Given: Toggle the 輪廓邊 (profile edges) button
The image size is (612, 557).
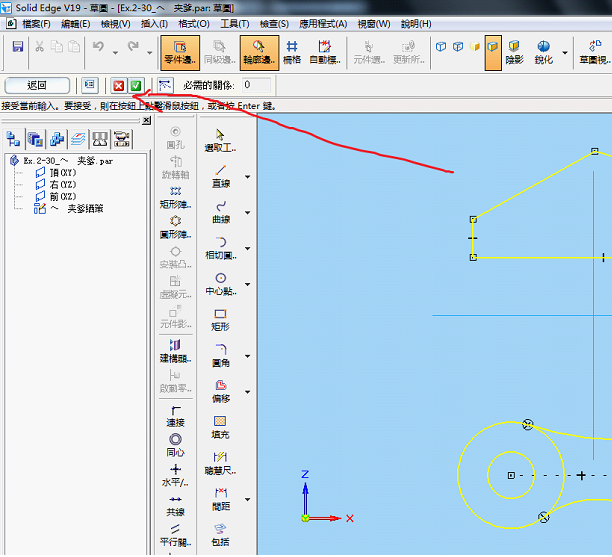Looking at the screenshot, I should (259, 53).
